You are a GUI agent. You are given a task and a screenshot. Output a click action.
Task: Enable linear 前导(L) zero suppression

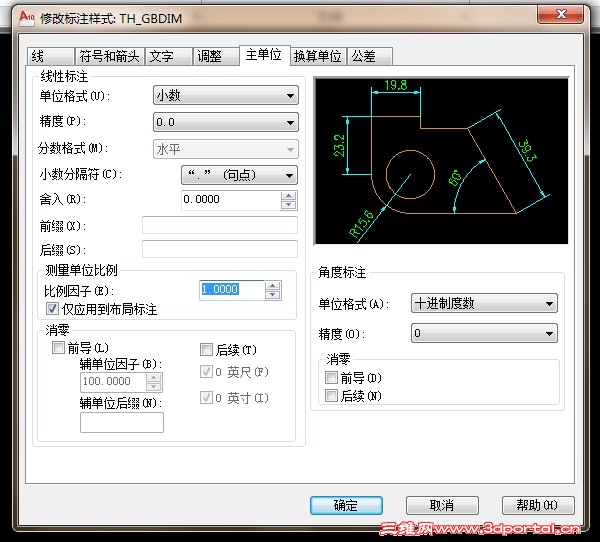pos(58,348)
